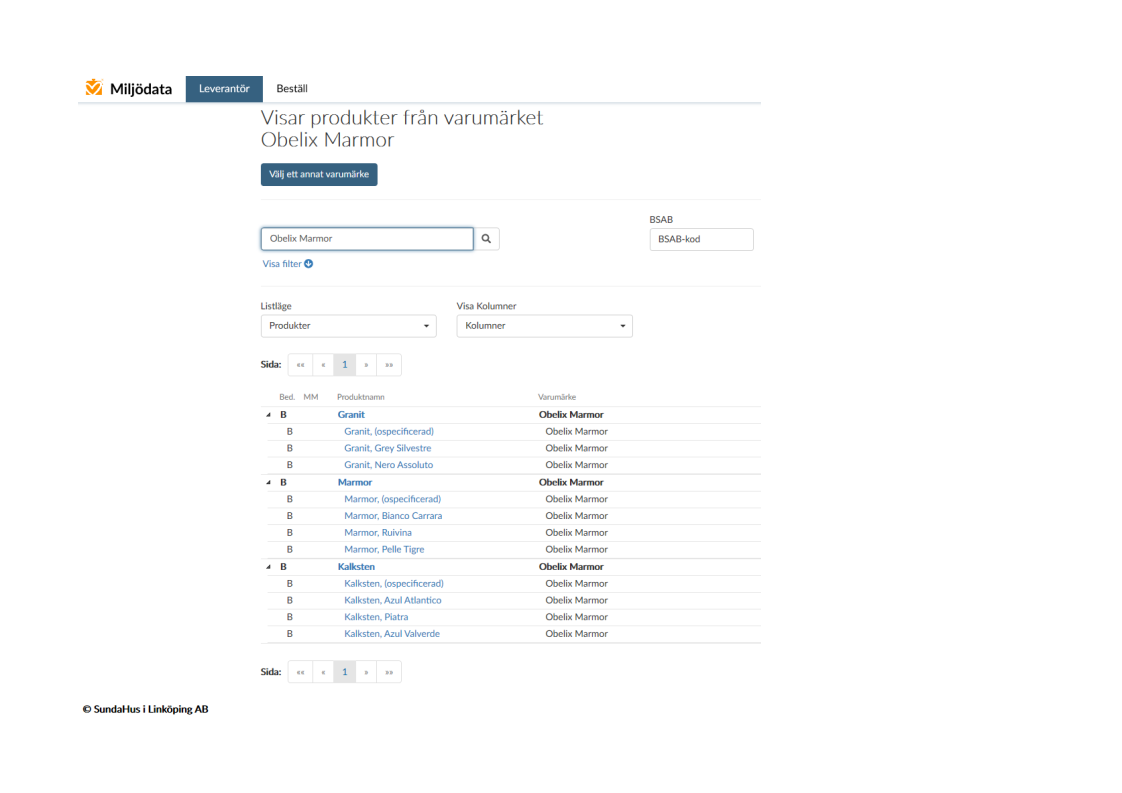
Task: Open Marmor, Bianco Carrara product
Action: click(393, 516)
